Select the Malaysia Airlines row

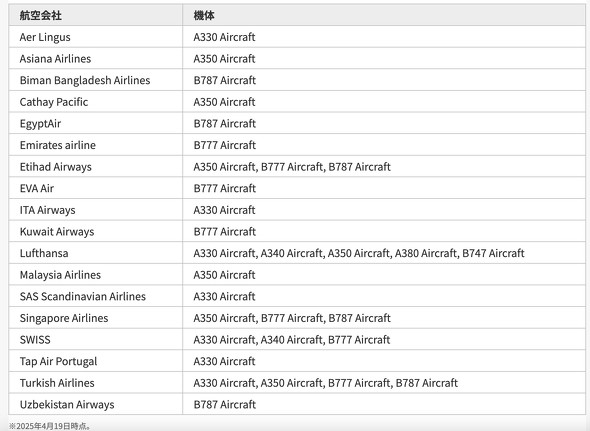pyautogui.click(x=297, y=275)
